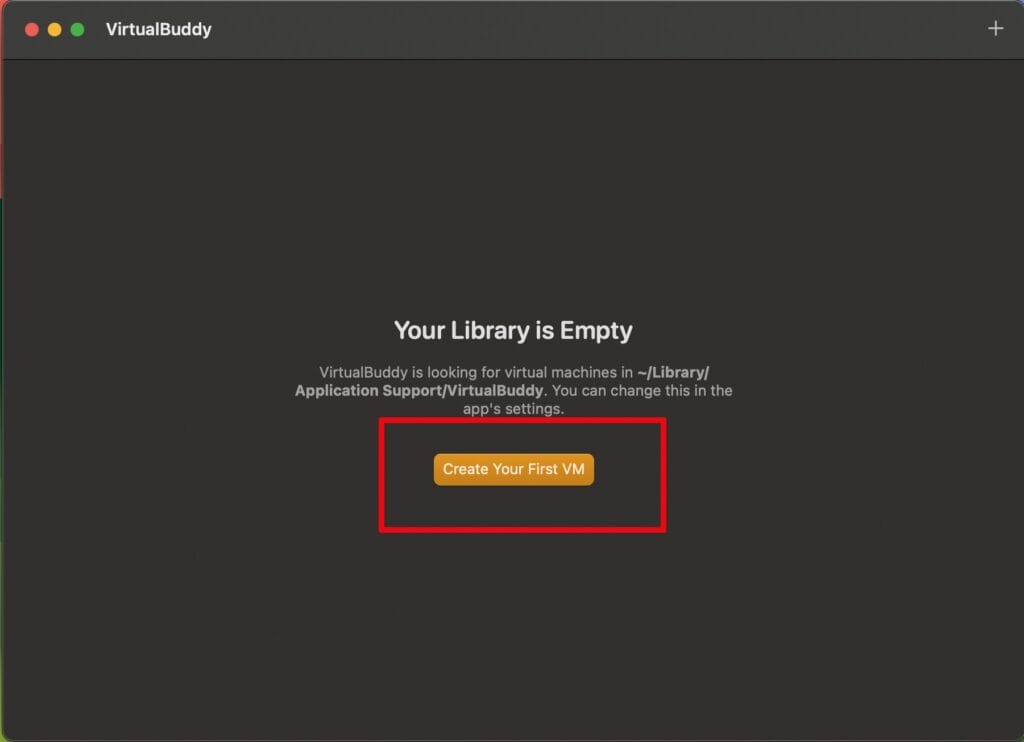Click the plus icon to add a VM
1024x742 pixels.
click(x=995, y=29)
